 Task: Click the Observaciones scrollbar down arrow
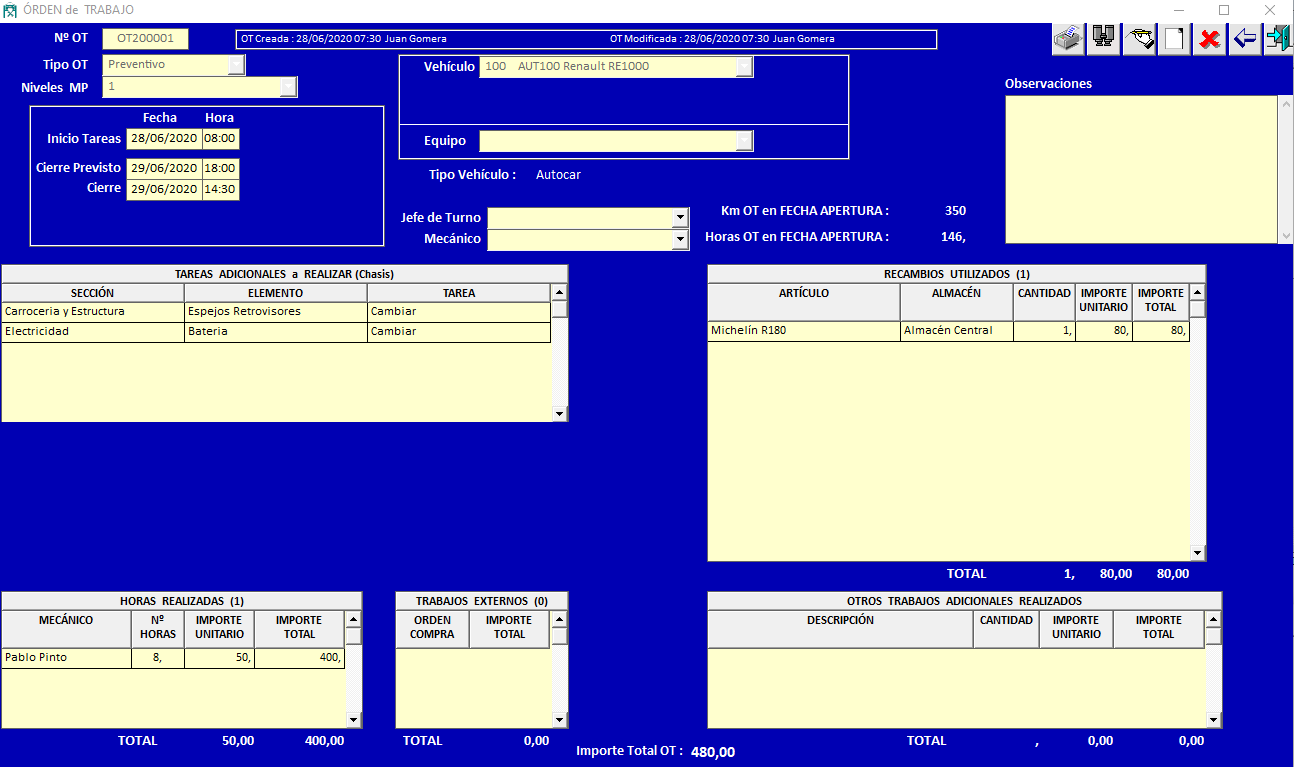click(x=1286, y=236)
